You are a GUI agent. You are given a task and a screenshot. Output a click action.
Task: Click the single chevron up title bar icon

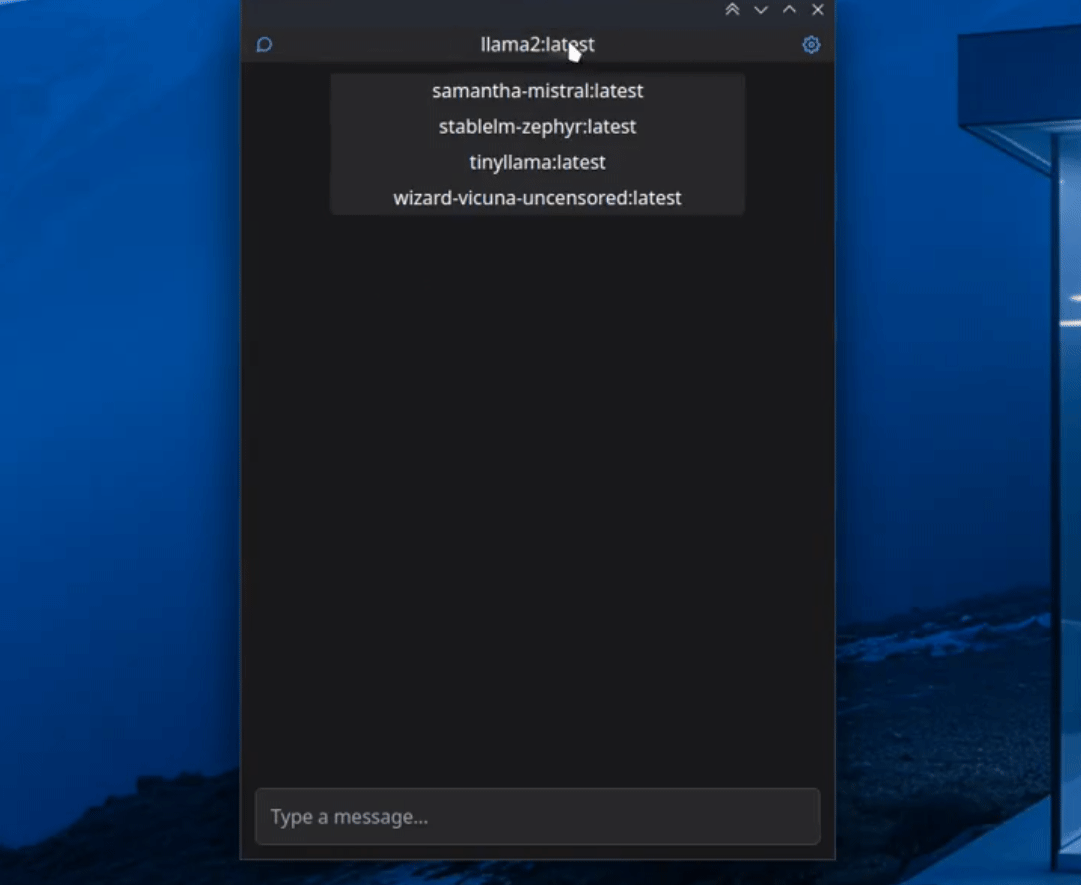pyautogui.click(x=789, y=10)
